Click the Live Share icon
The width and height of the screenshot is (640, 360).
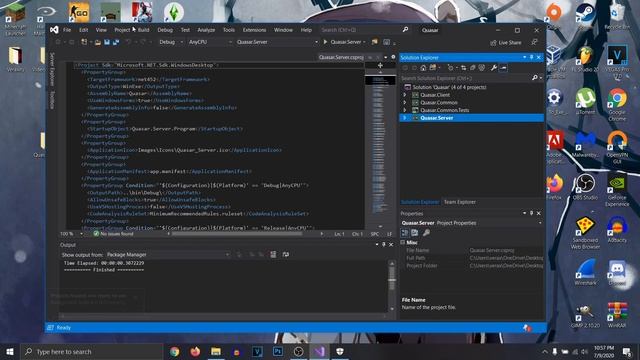(x=493, y=42)
